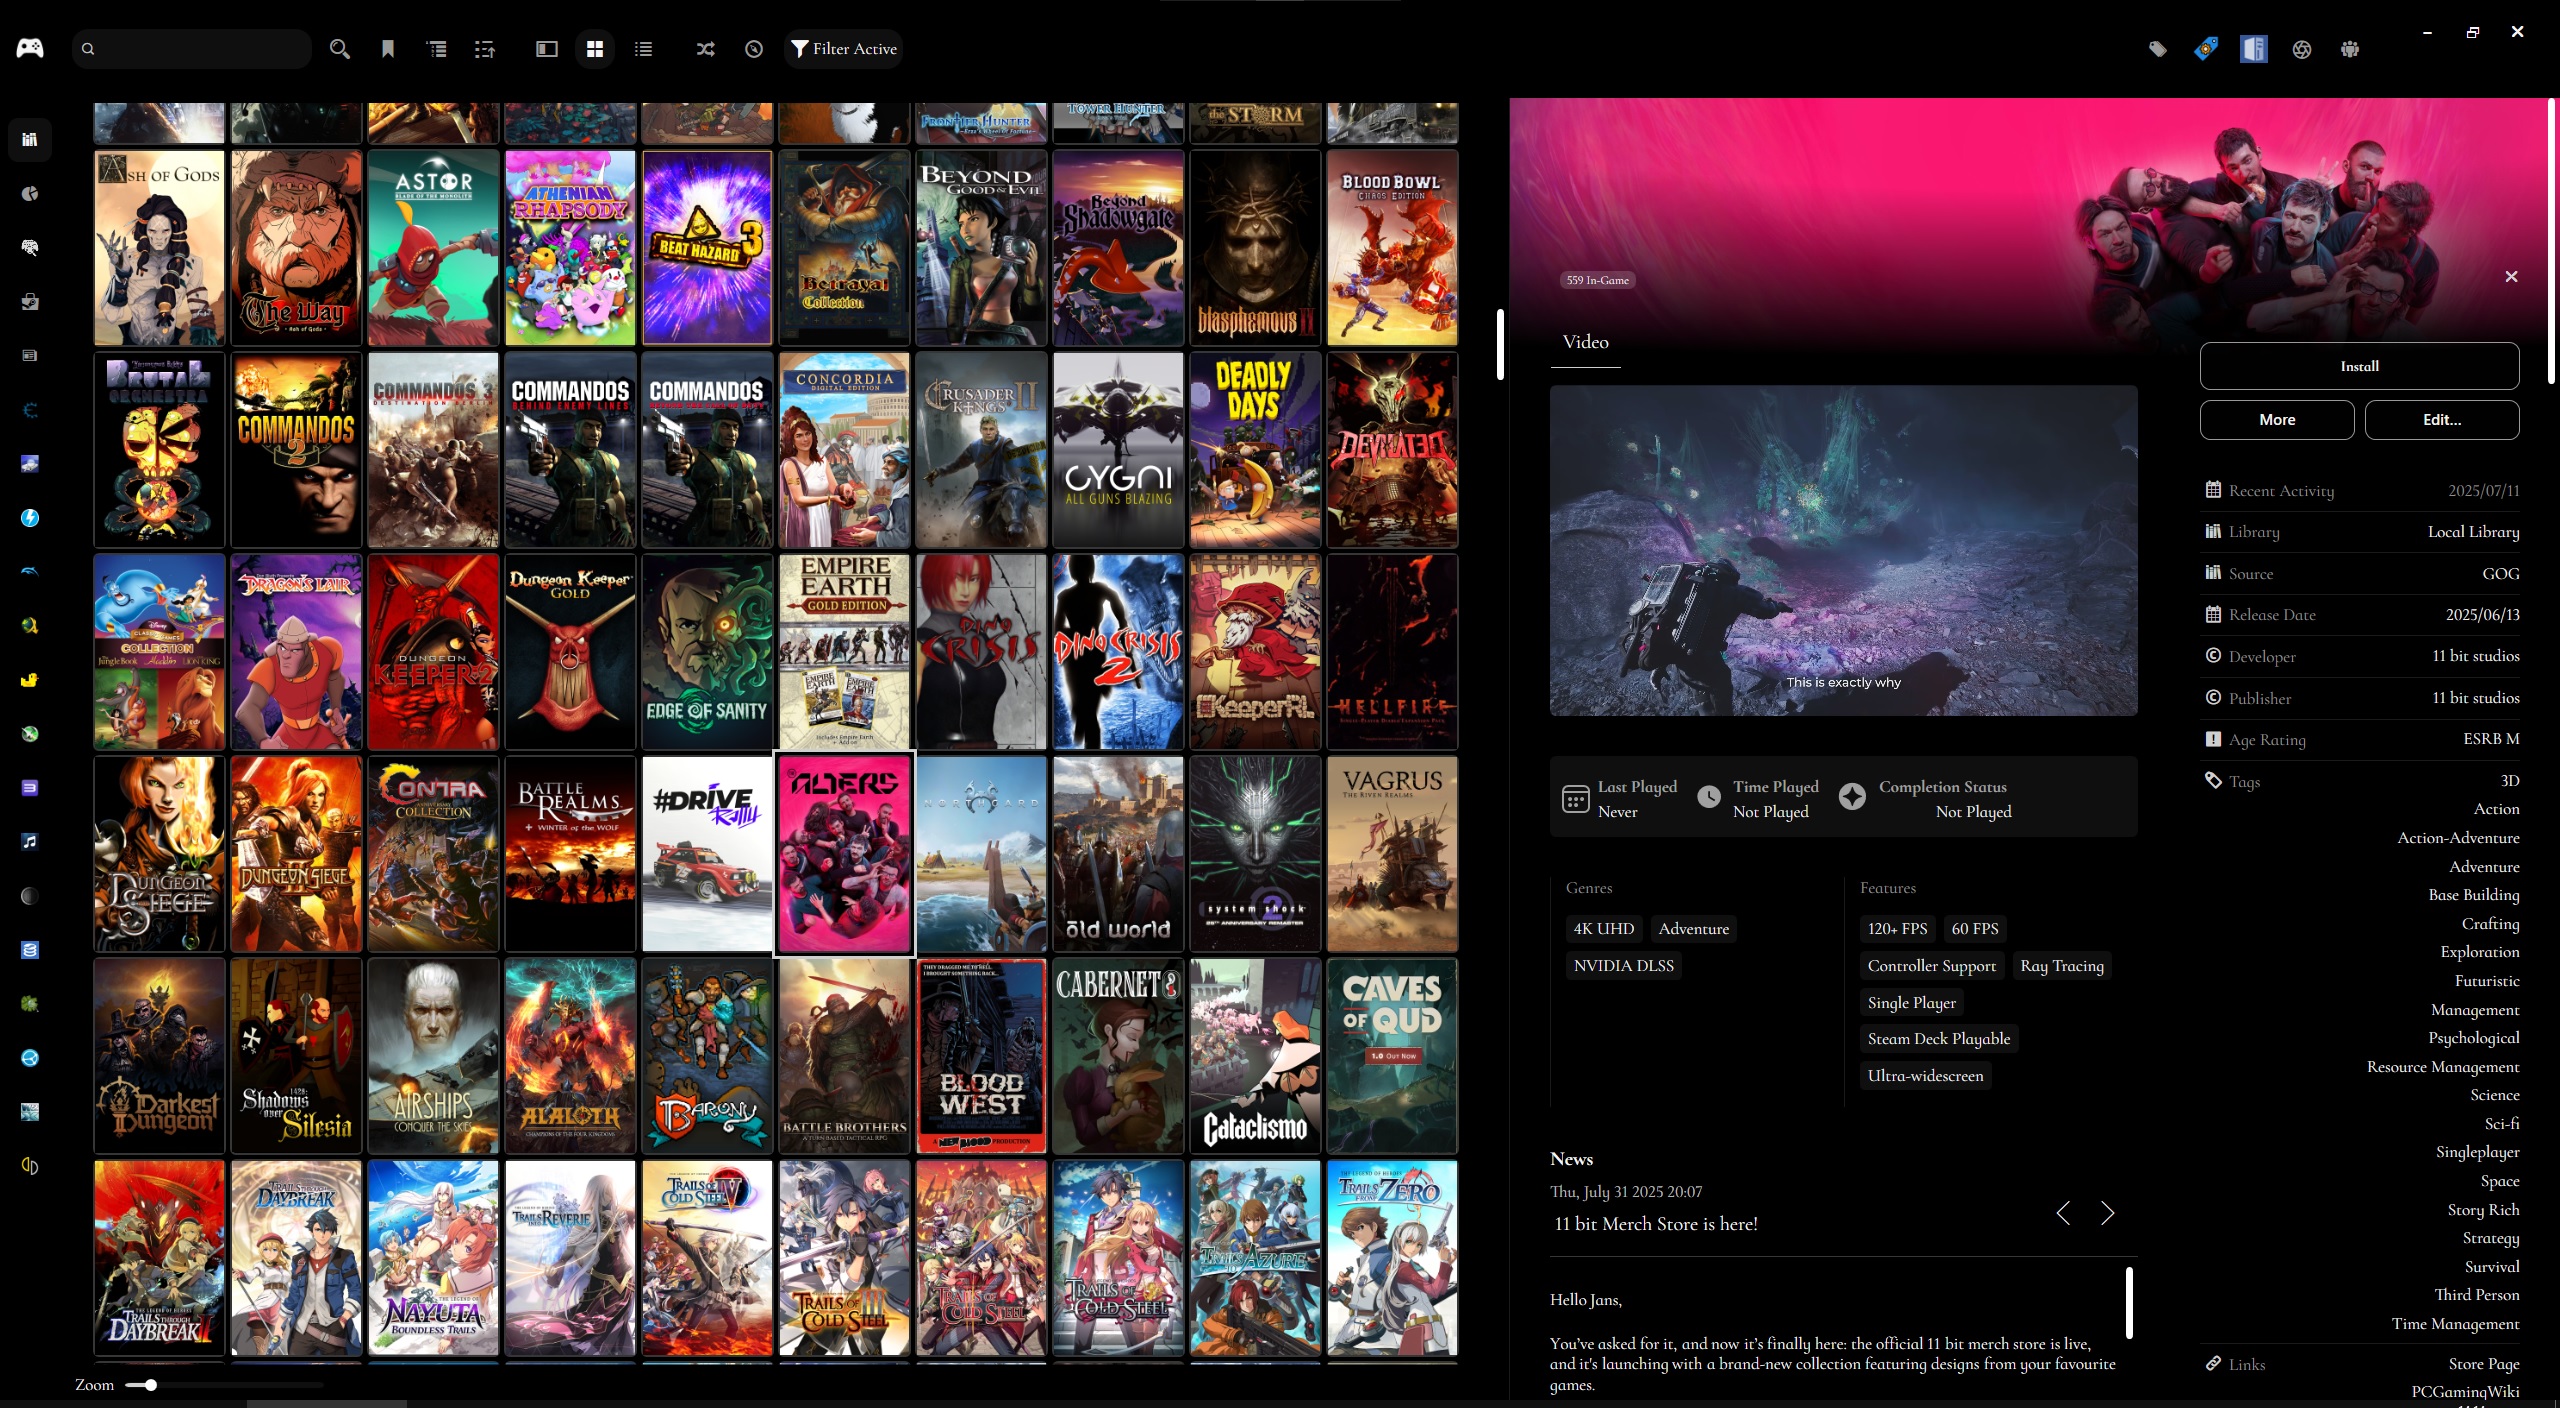Select the Cygni All Guns Blazing cover
Viewport: 2560px width, 1408px height.
click(x=1118, y=450)
